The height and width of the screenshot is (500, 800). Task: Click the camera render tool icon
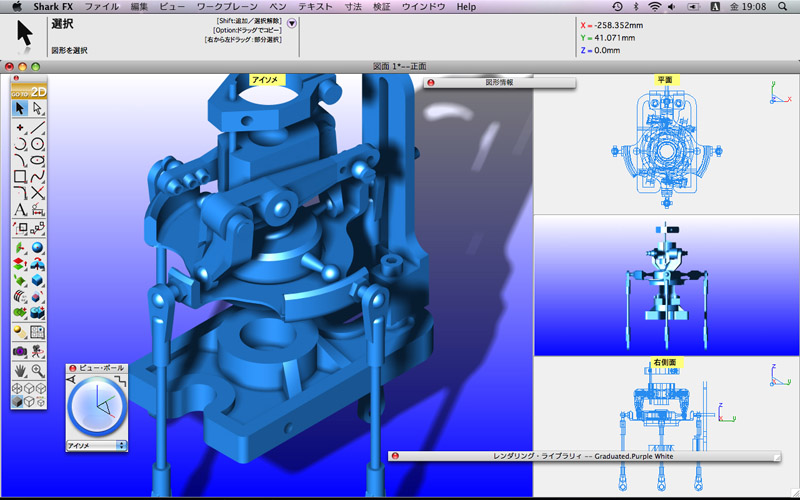(20, 351)
